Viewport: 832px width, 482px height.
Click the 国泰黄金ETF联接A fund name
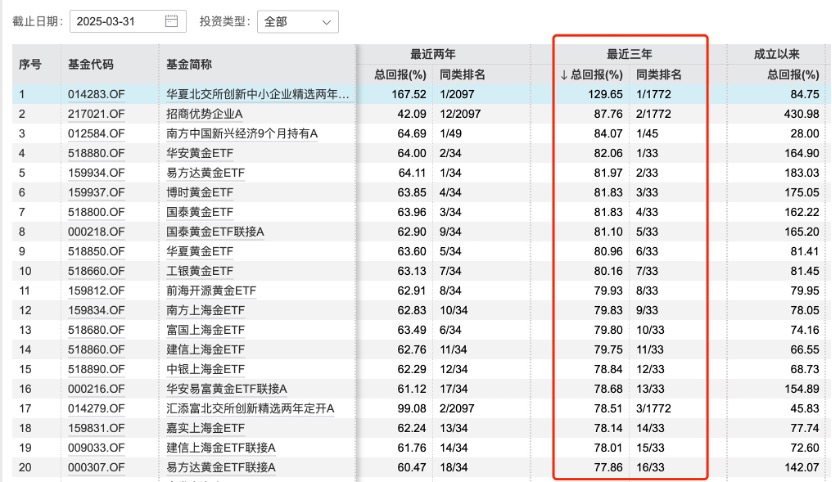217,232
